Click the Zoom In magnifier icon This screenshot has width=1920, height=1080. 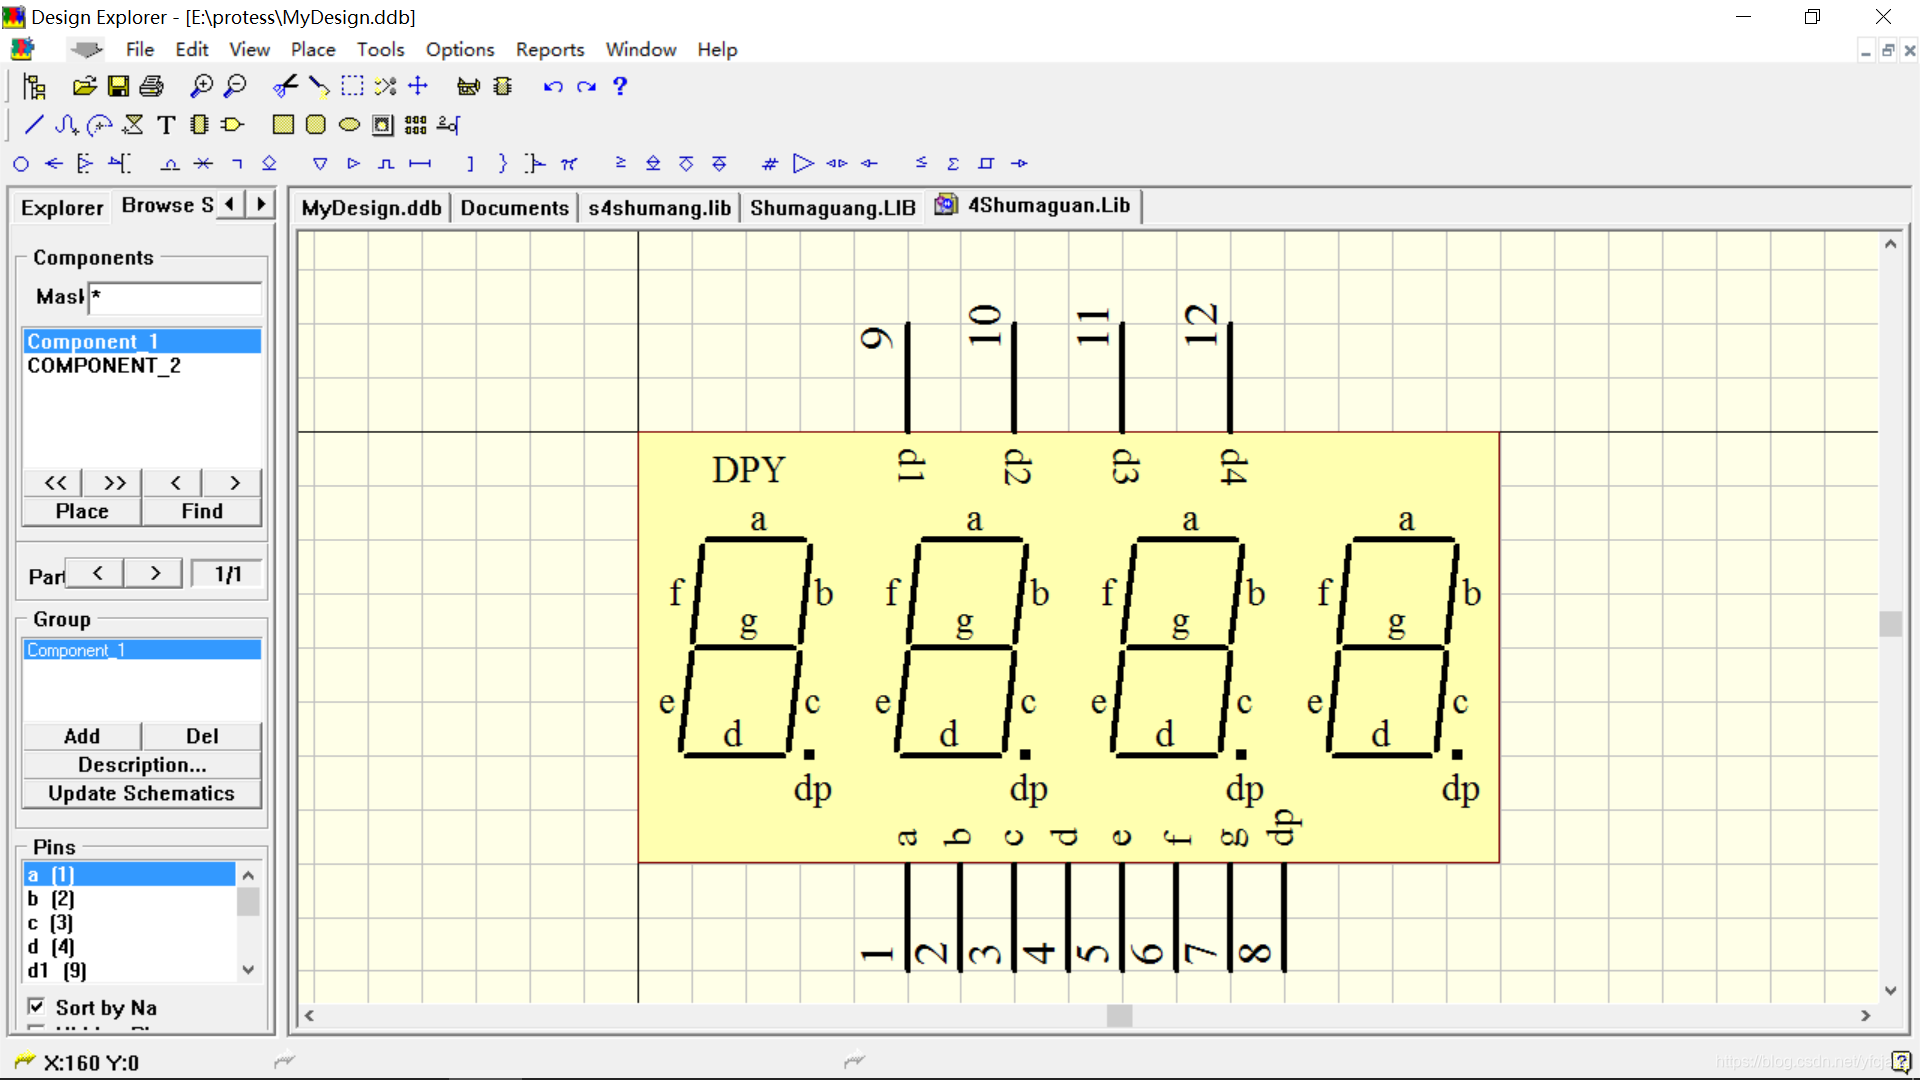click(x=201, y=87)
